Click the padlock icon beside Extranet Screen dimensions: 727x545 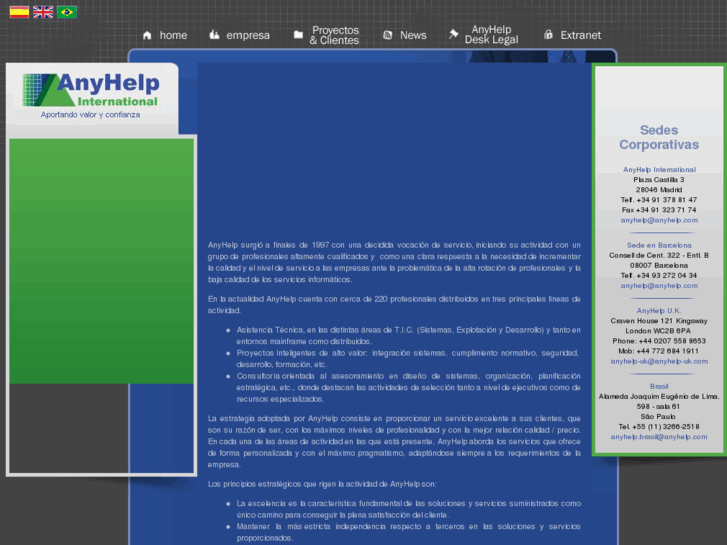548,34
